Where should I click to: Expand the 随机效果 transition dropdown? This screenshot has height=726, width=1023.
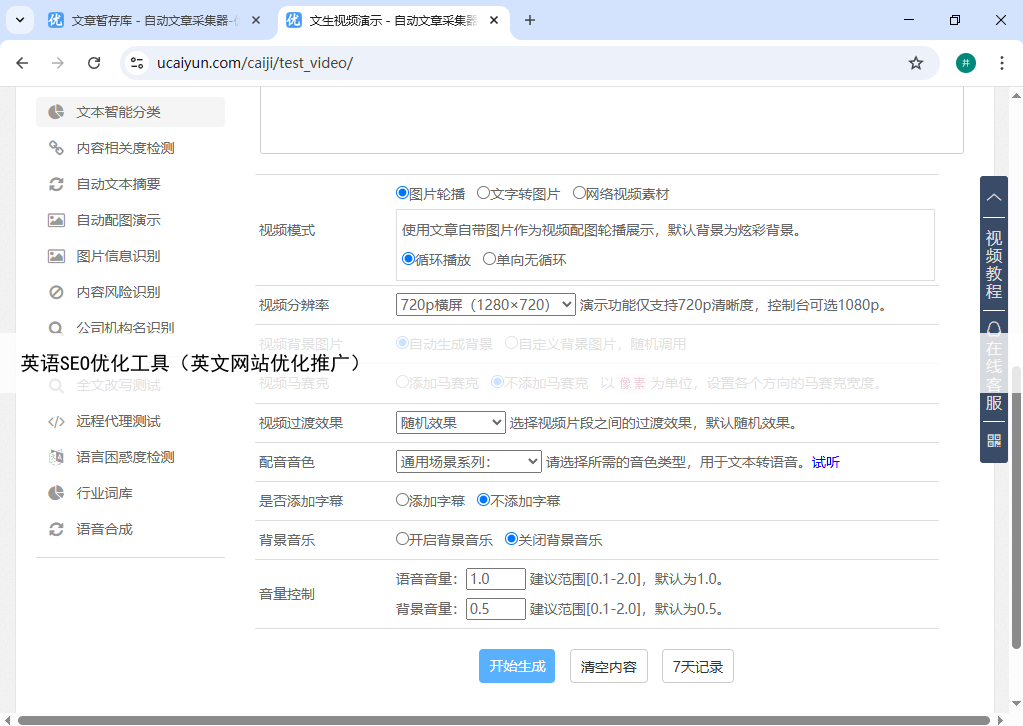click(x=450, y=423)
